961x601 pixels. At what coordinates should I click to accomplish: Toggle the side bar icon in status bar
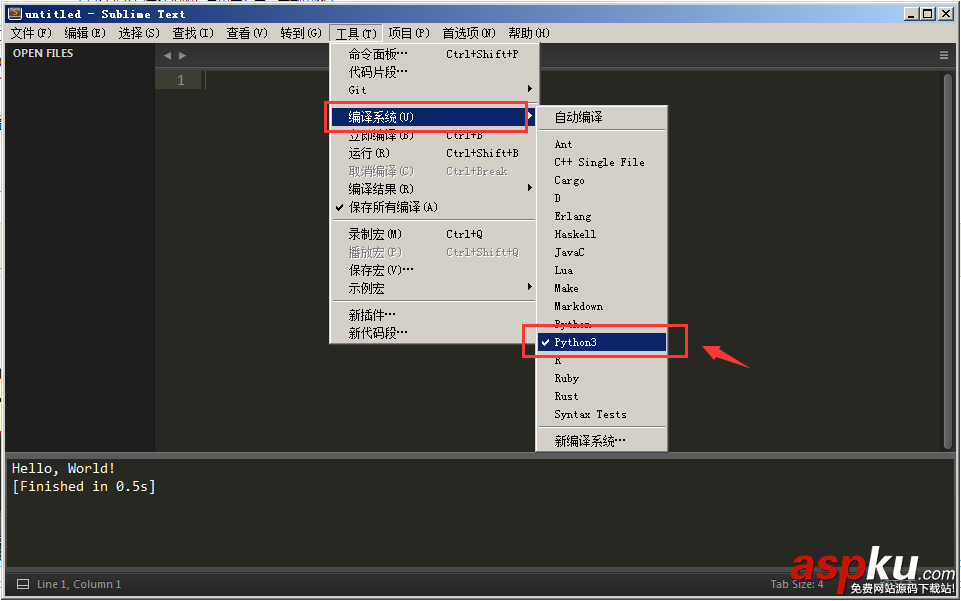[x=23, y=584]
